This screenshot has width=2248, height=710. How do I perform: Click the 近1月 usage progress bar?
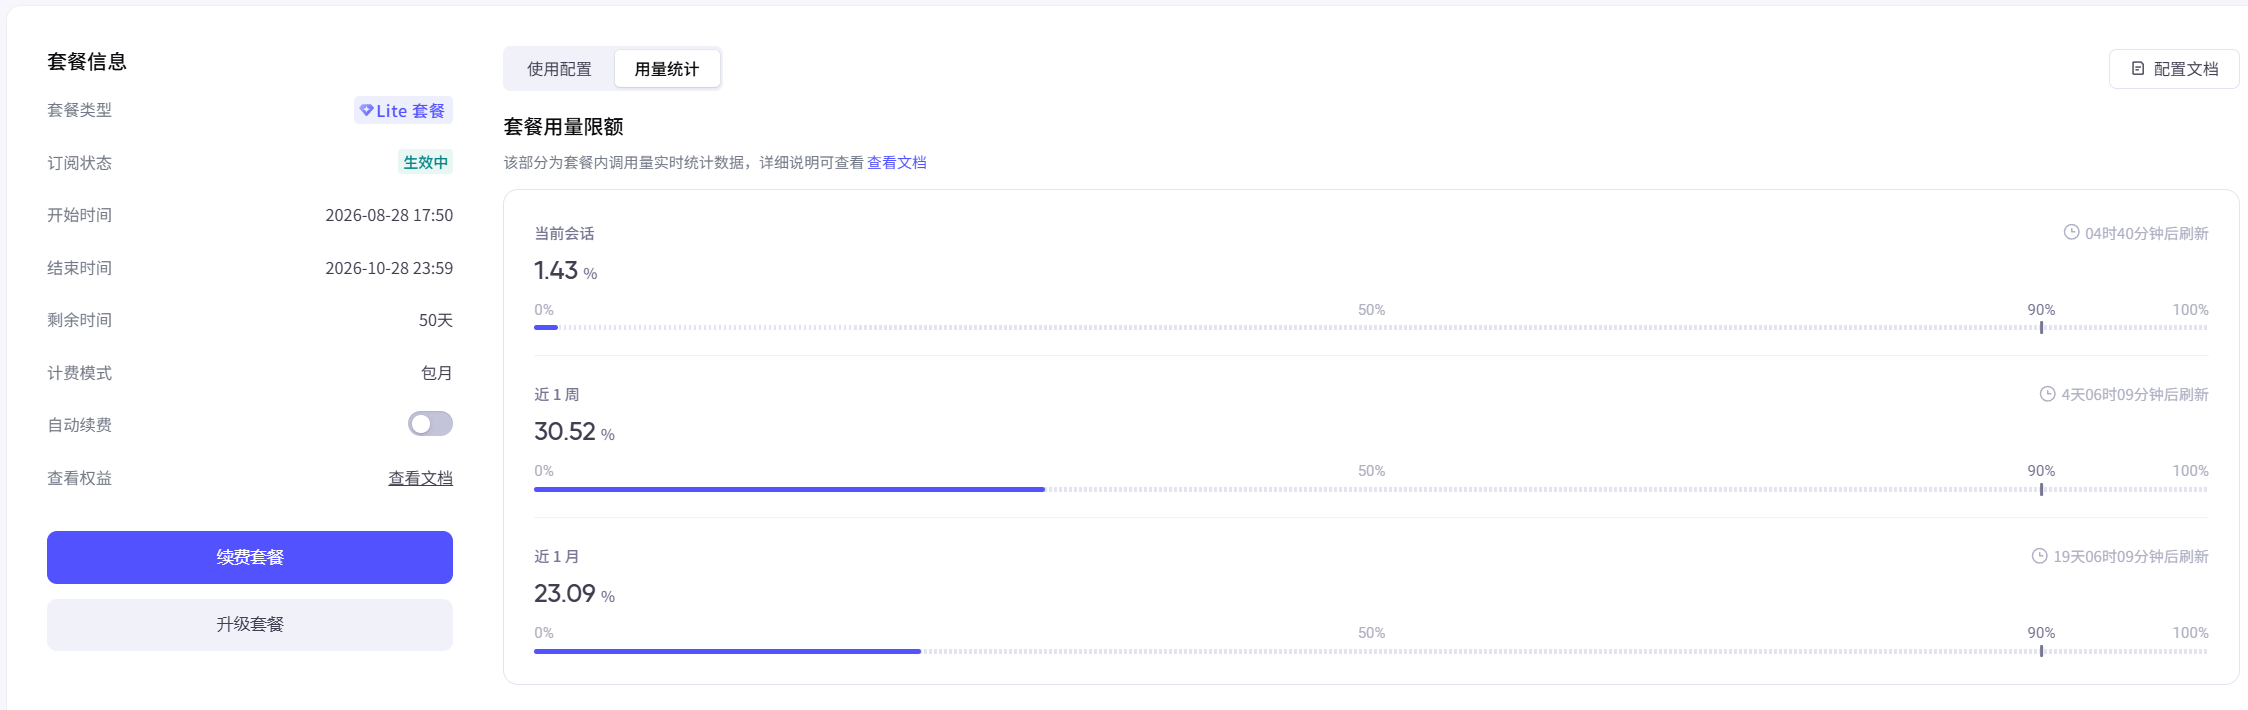click(x=1371, y=651)
